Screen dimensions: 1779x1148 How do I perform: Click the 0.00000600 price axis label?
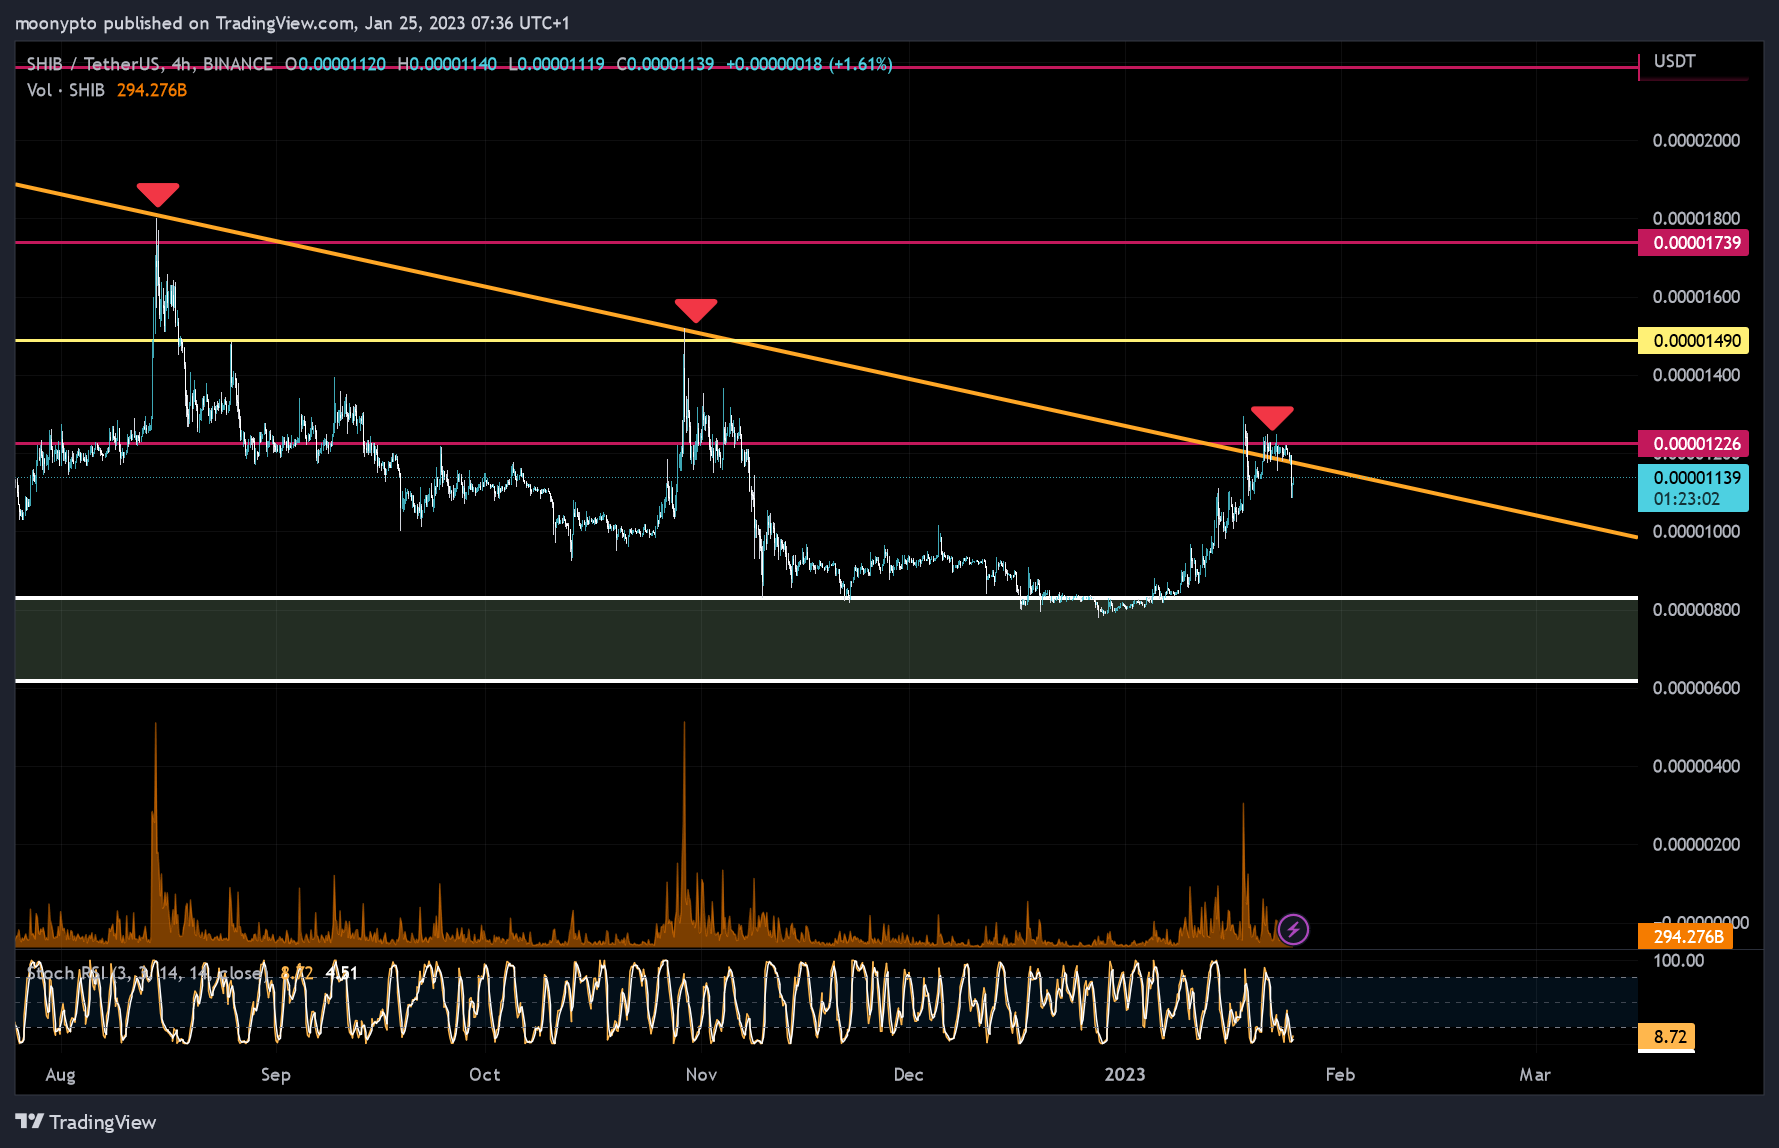pyautogui.click(x=1696, y=688)
